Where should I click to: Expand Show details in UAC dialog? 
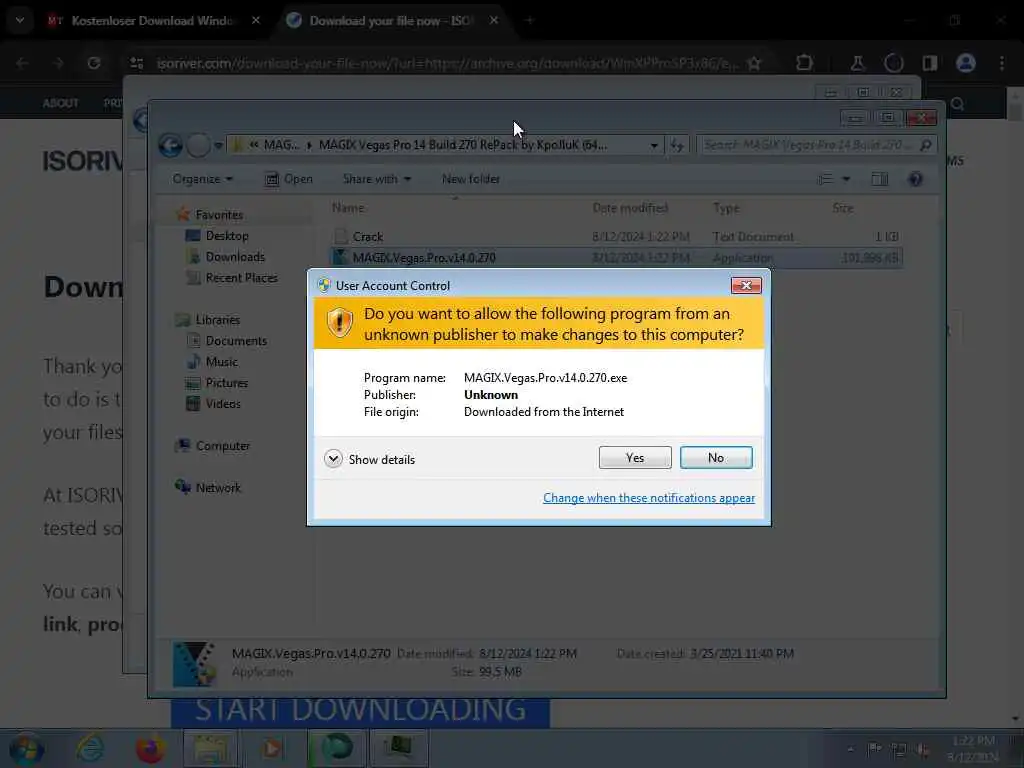click(370, 459)
